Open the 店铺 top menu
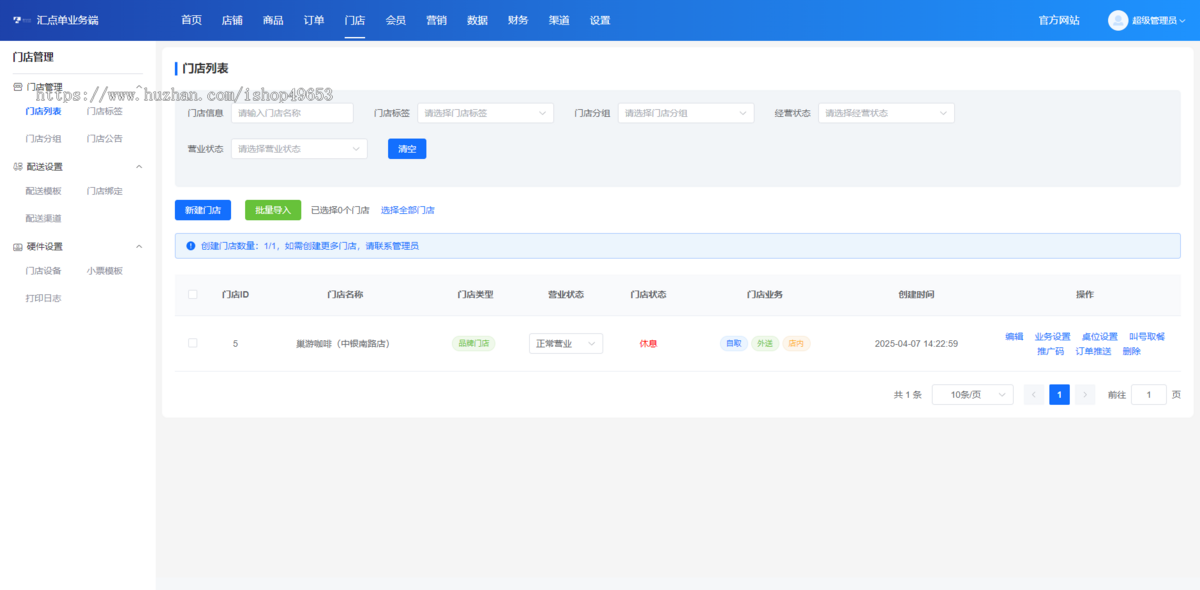The image size is (1200, 590). click(232, 20)
